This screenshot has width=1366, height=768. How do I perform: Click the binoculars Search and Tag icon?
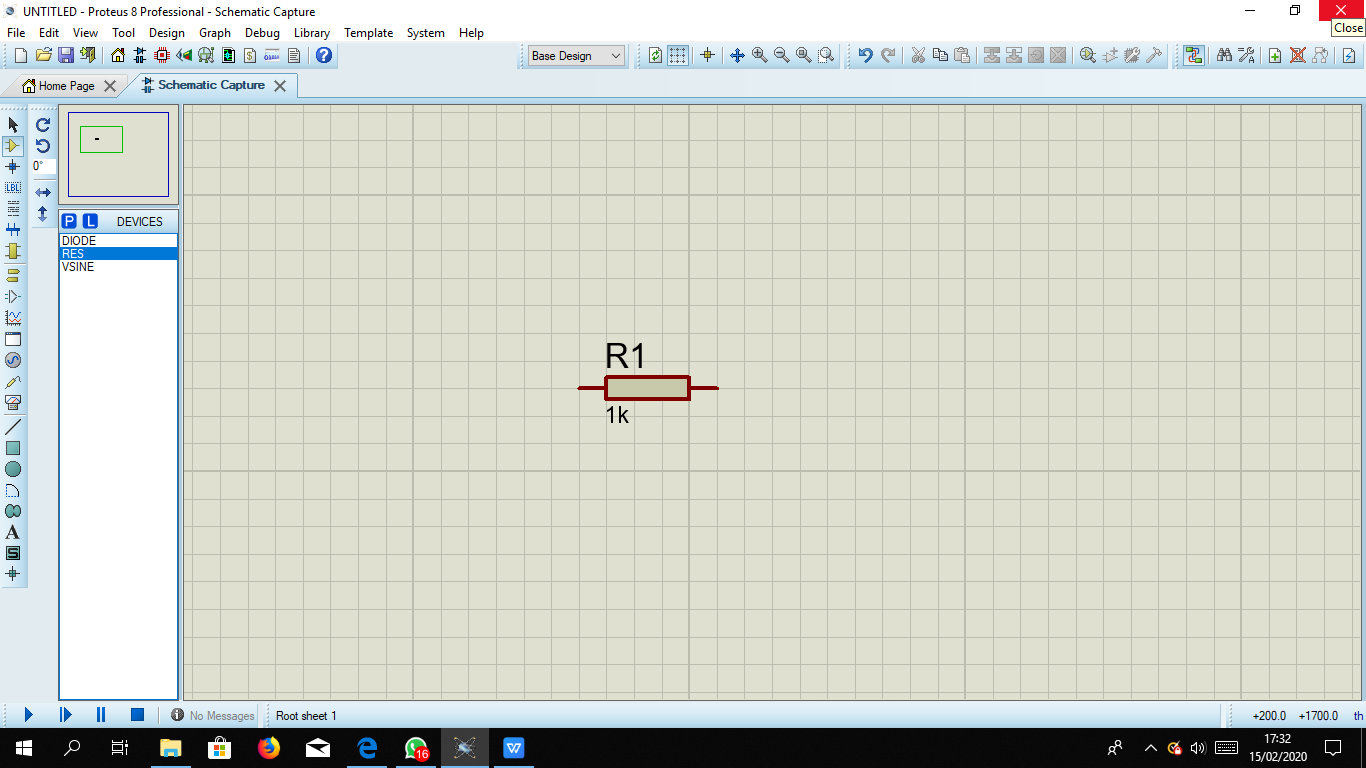(1224, 56)
